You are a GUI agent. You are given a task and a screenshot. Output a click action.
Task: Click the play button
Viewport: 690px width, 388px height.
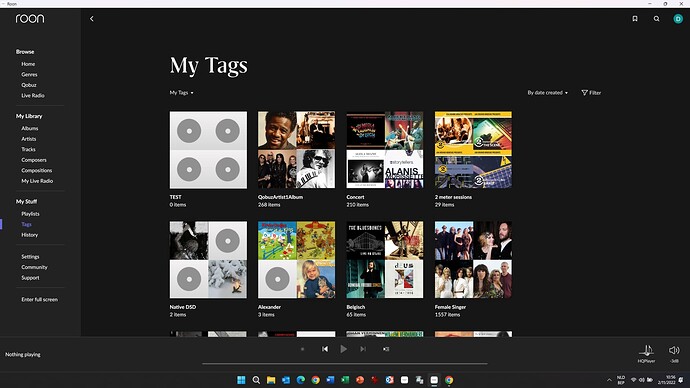tap(344, 349)
